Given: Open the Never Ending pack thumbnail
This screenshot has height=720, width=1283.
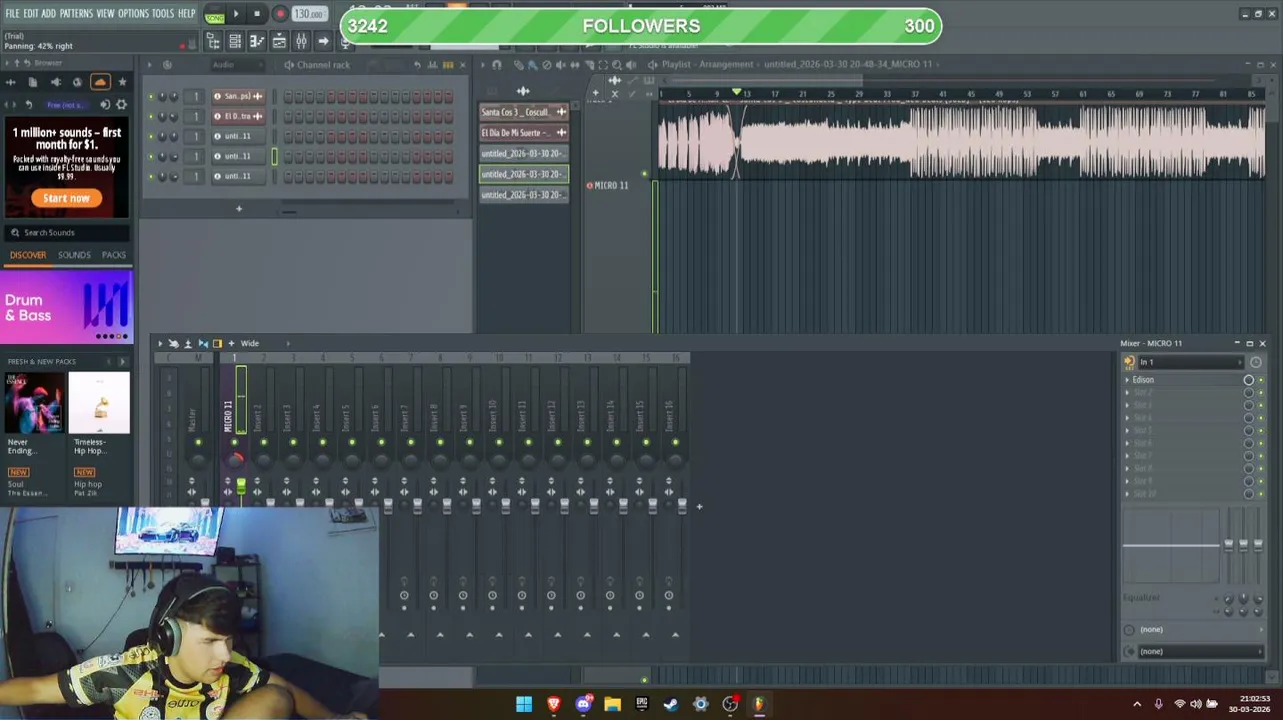Looking at the screenshot, I should (x=34, y=403).
